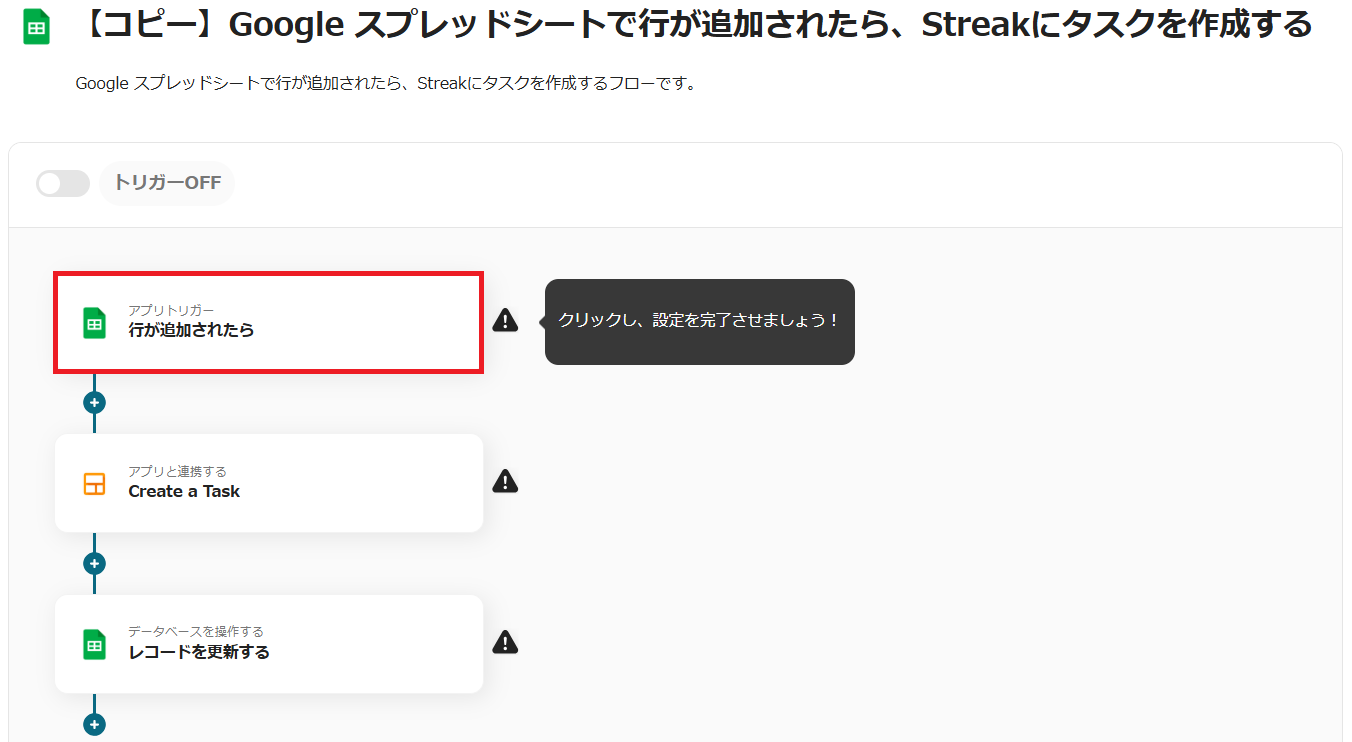Click the warning triangle beside Create a Task
This screenshot has height=742, width=1352.
click(505, 481)
